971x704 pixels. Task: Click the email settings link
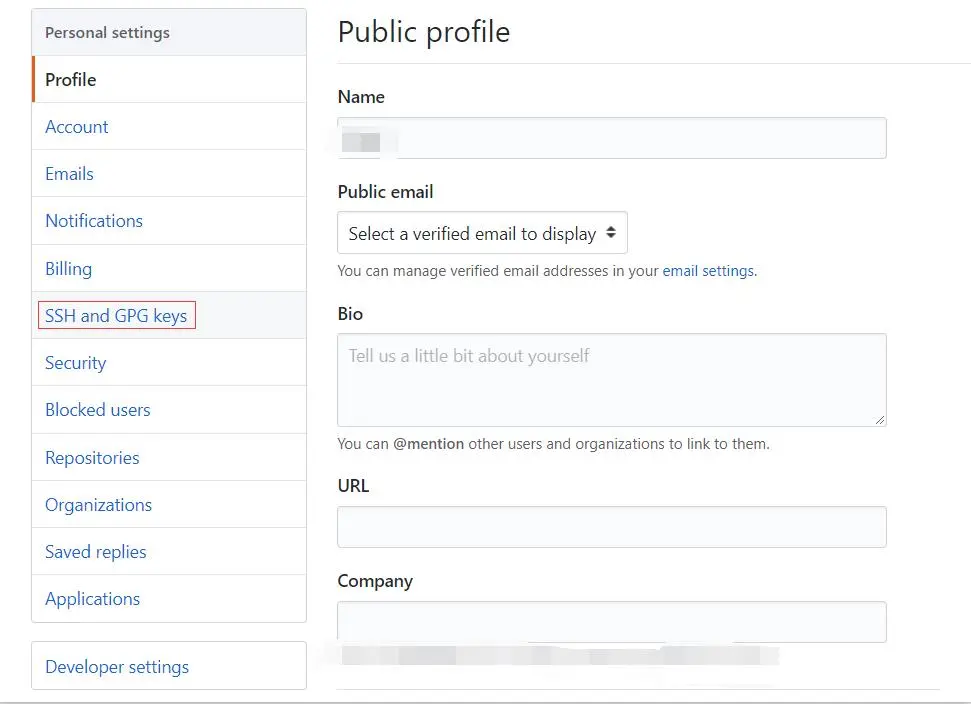pyautogui.click(x=708, y=271)
